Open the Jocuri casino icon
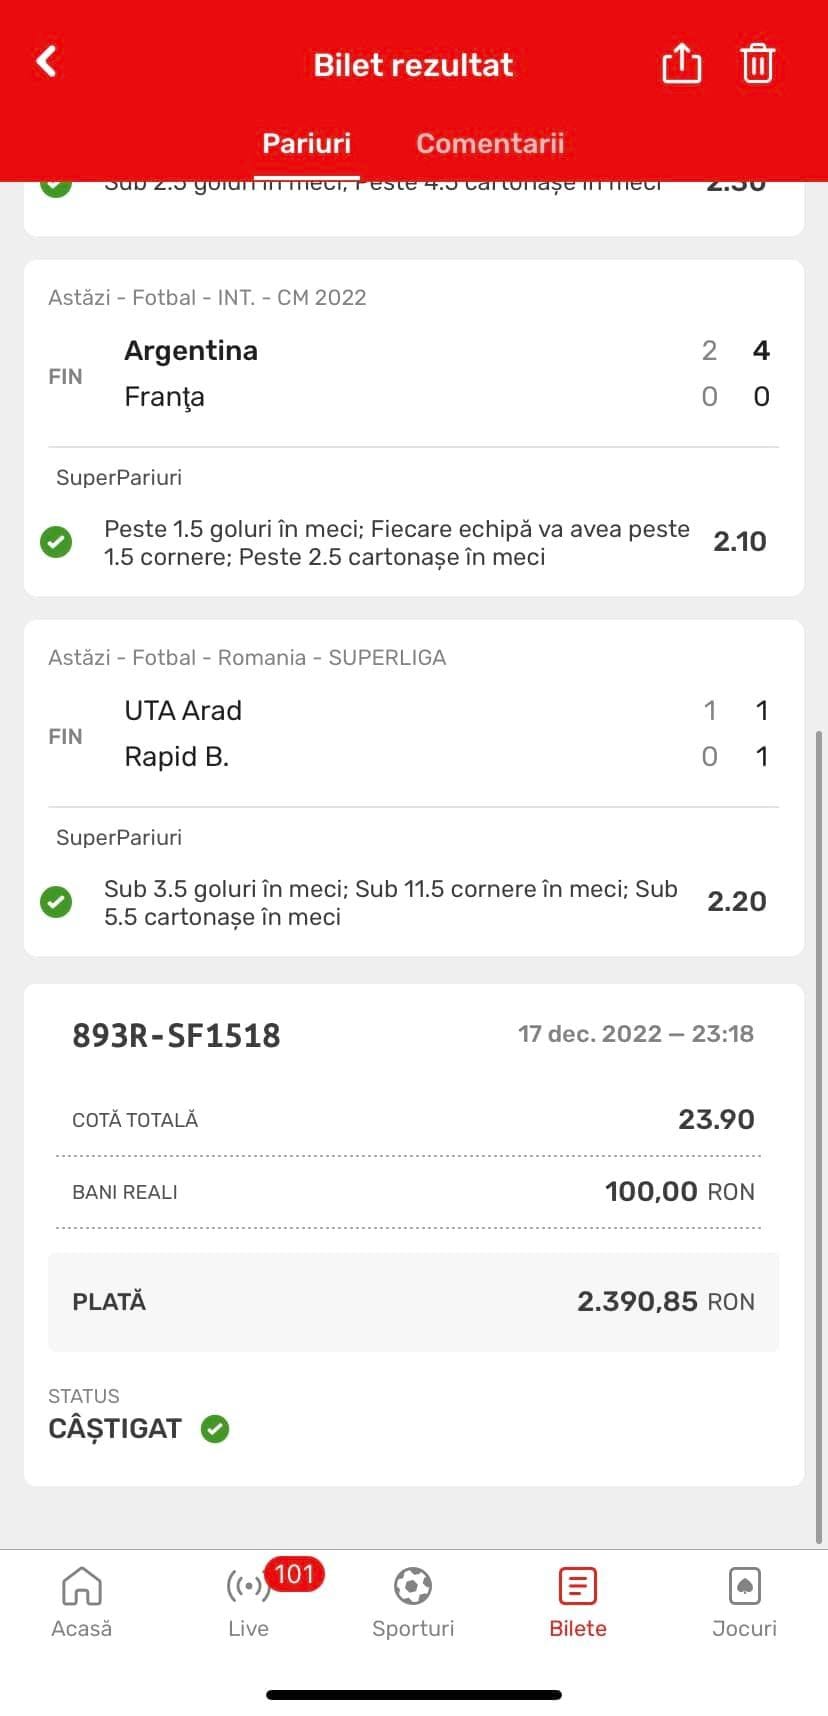This screenshot has height=1716, width=828. click(x=744, y=1586)
